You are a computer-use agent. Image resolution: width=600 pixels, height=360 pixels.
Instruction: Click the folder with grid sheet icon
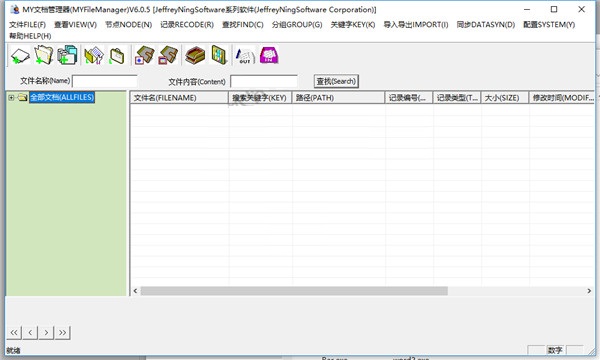point(94,55)
